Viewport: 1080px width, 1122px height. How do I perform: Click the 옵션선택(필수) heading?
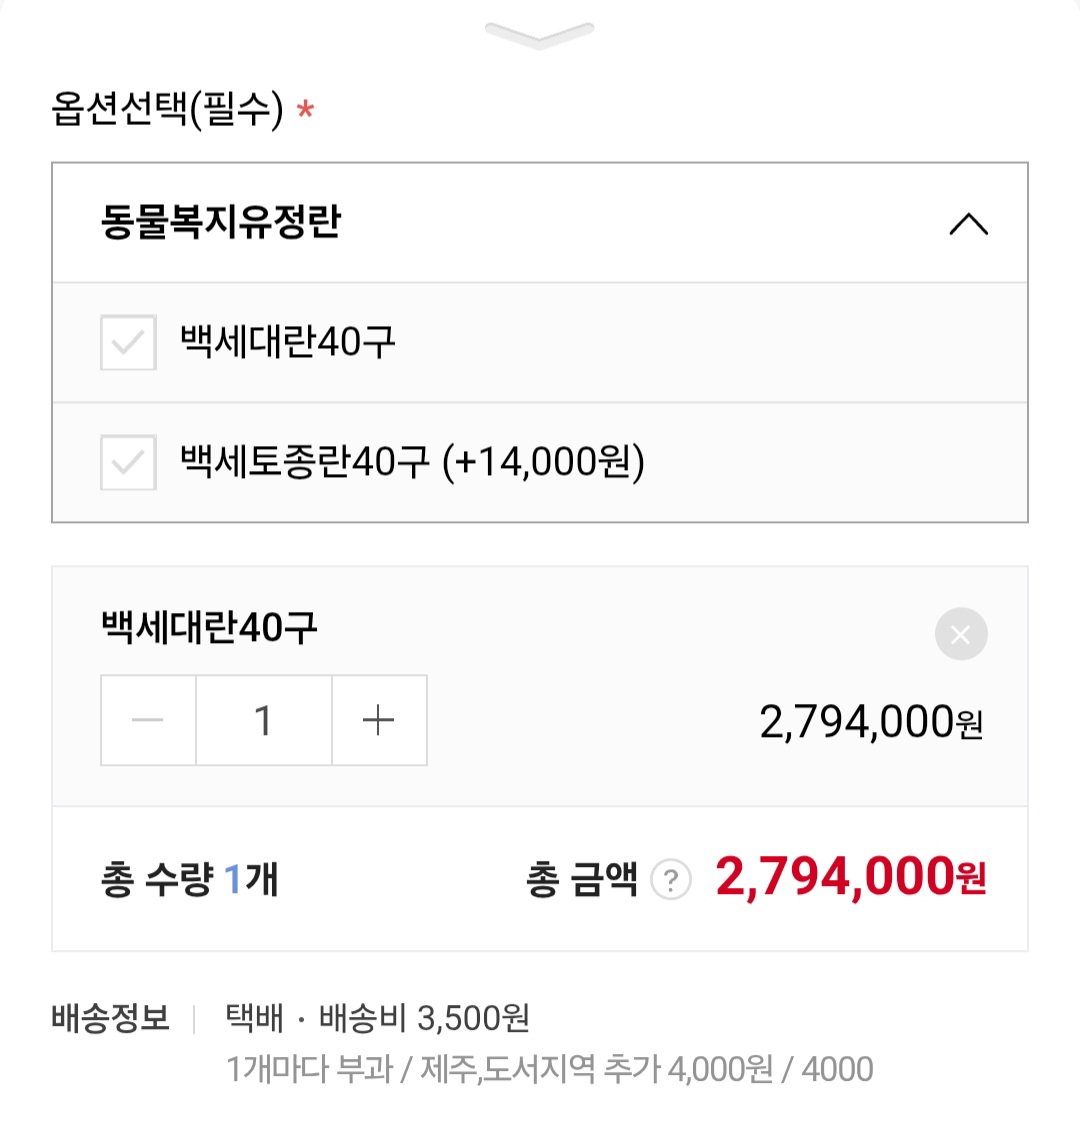(x=168, y=109)
